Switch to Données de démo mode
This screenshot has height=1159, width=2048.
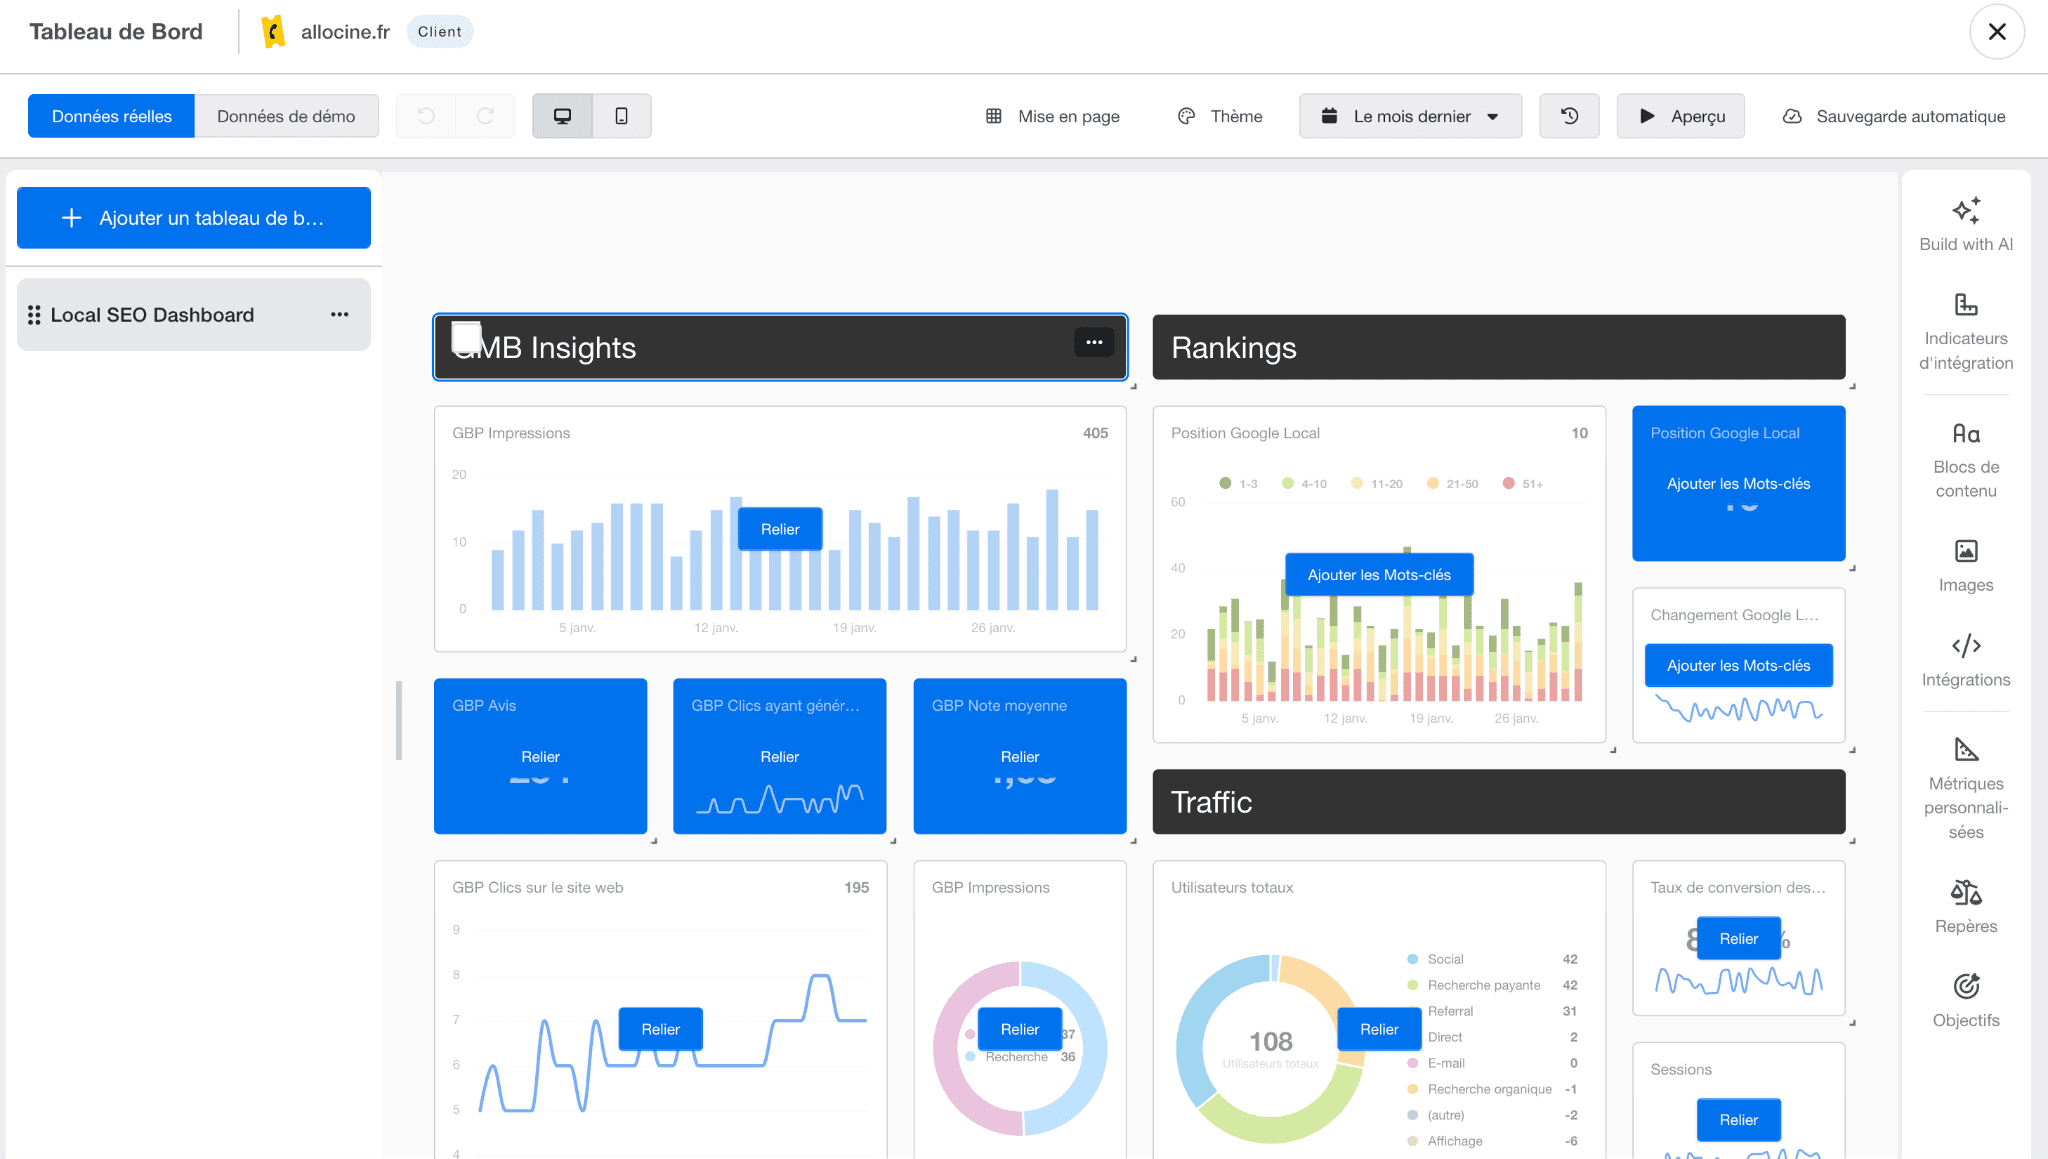pos(287,115)
